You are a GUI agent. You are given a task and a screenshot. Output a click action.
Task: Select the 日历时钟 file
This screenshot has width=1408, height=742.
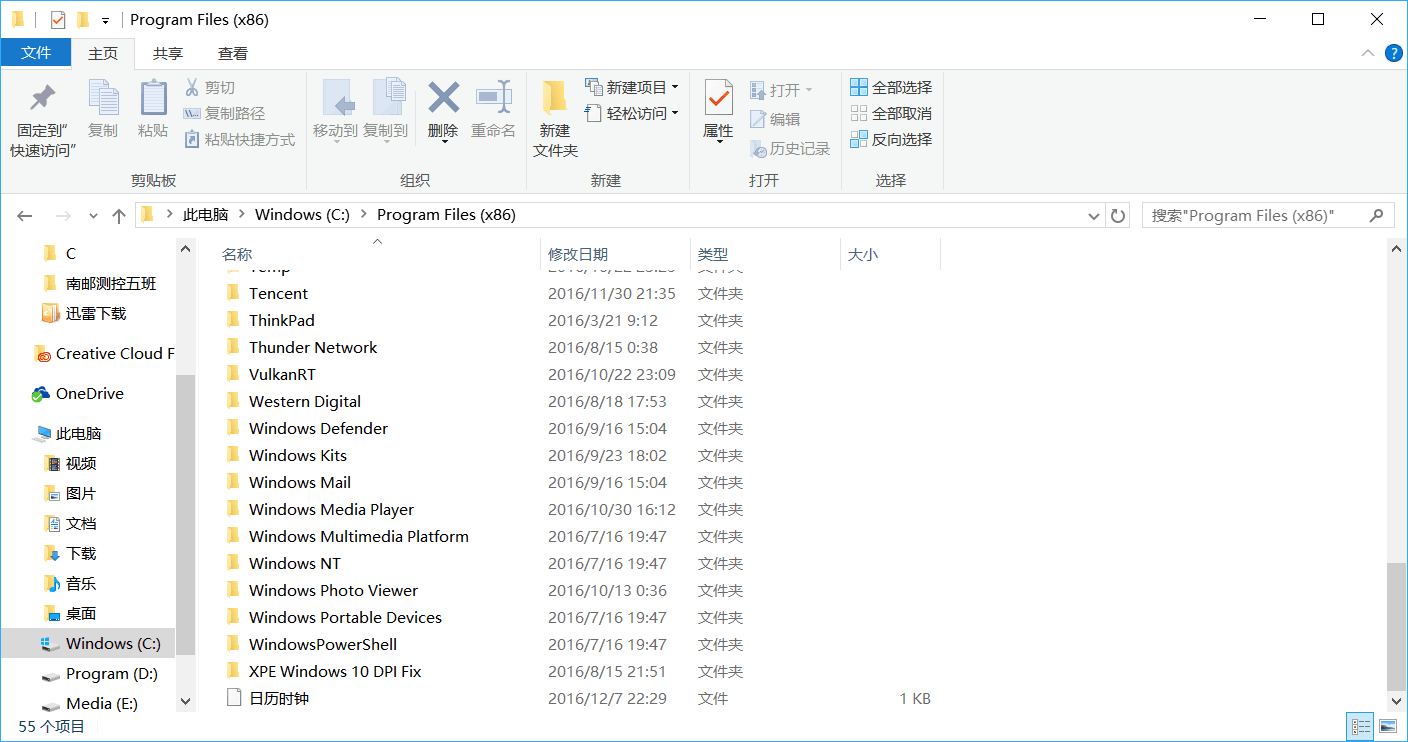click(x=268, y=698)
